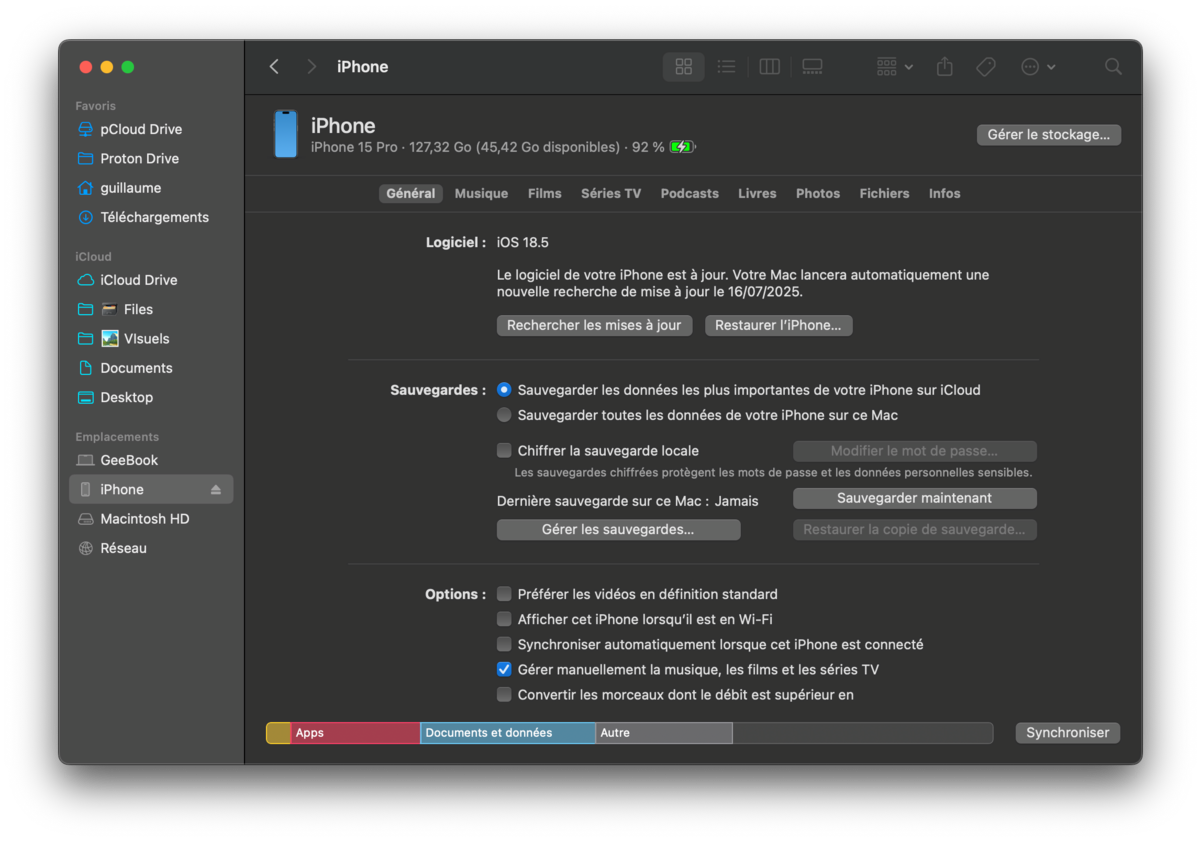Switch to the Musique tab
This screenshot has width=1200, height=842.
point(481,194)
